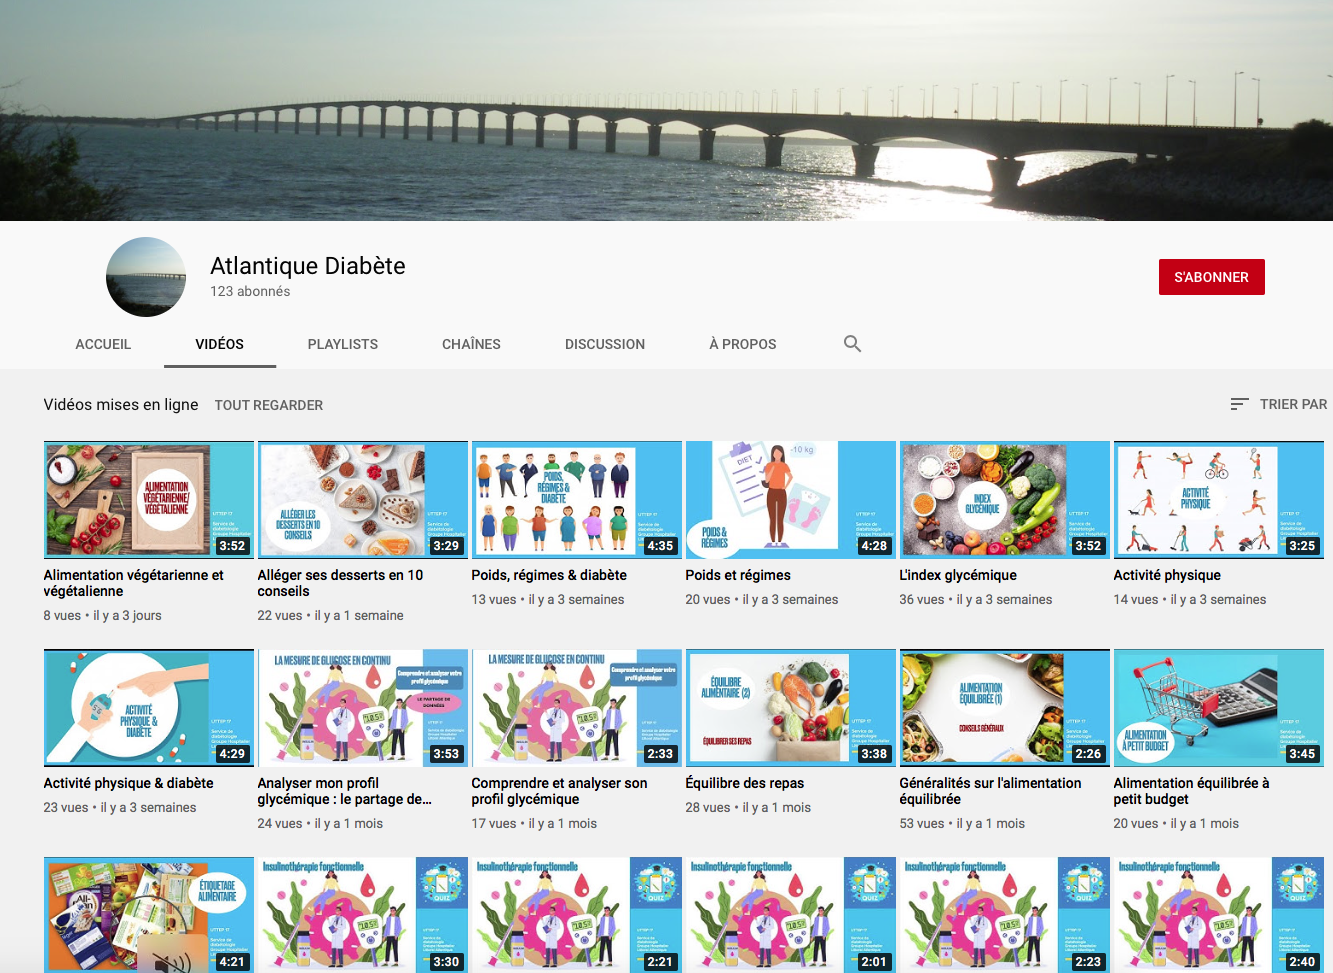Switch to the Accueil tab
Viewport: 1333px width, 973px height.
103,344
